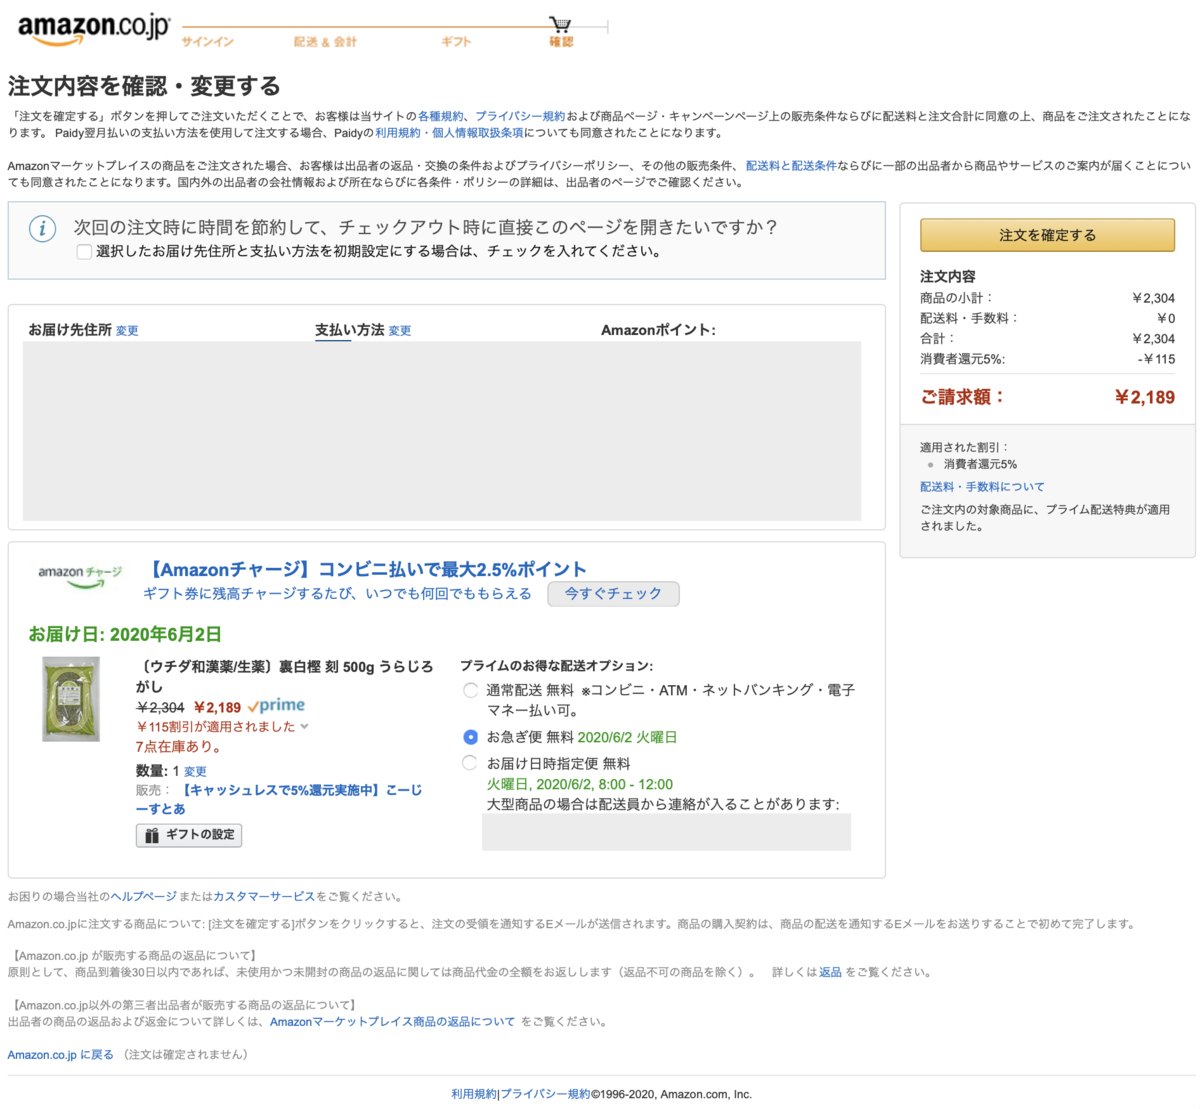Select the 通常配送 無料 shipping option
Image resolution: width=1200 pixels, height=1109 pixels.
[470, 689]
